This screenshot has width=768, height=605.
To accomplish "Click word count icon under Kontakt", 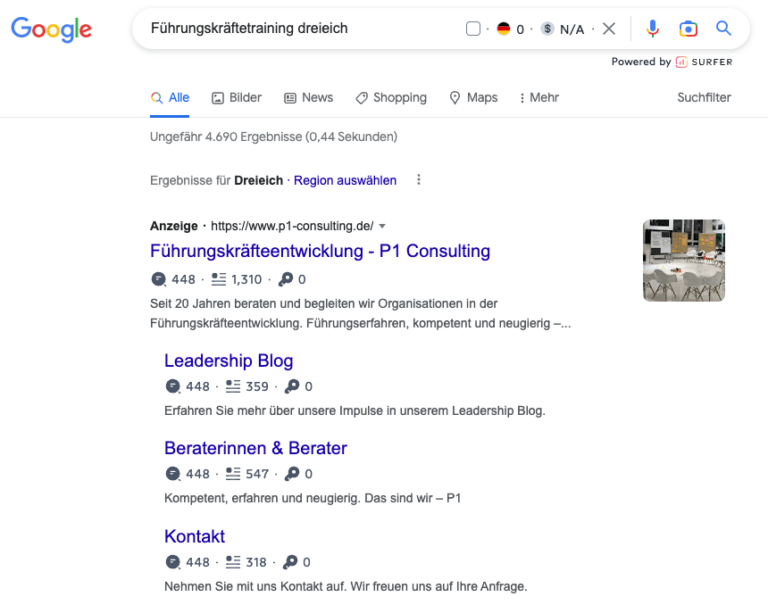I will pyautogui.click(x=233, y=562).
